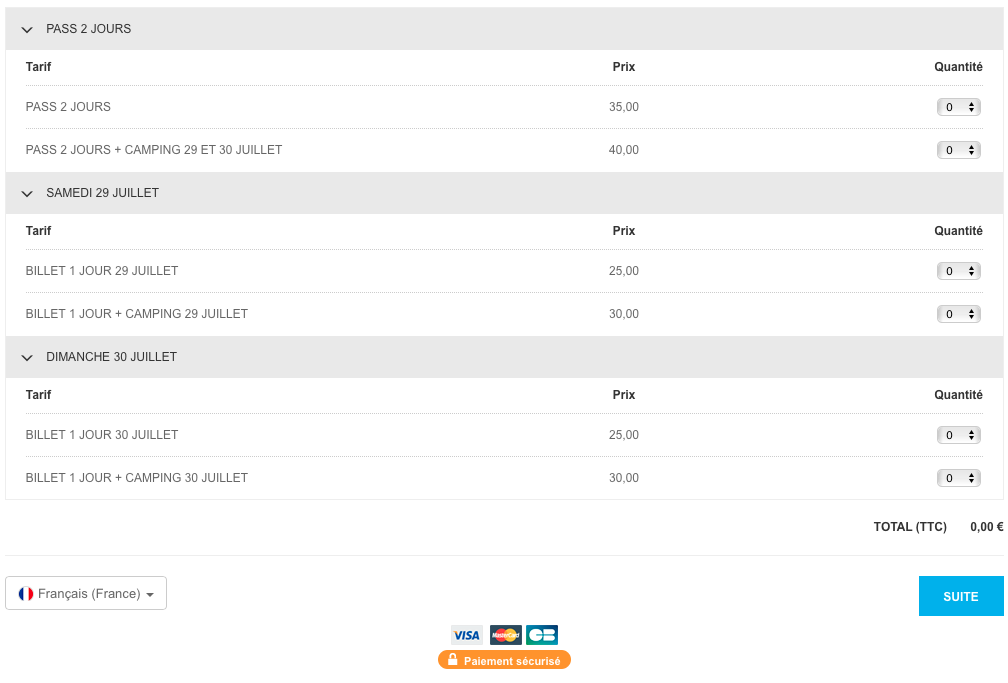Collapse the SAMEDI 29 JUILLET section chevron

coord(27,194)
